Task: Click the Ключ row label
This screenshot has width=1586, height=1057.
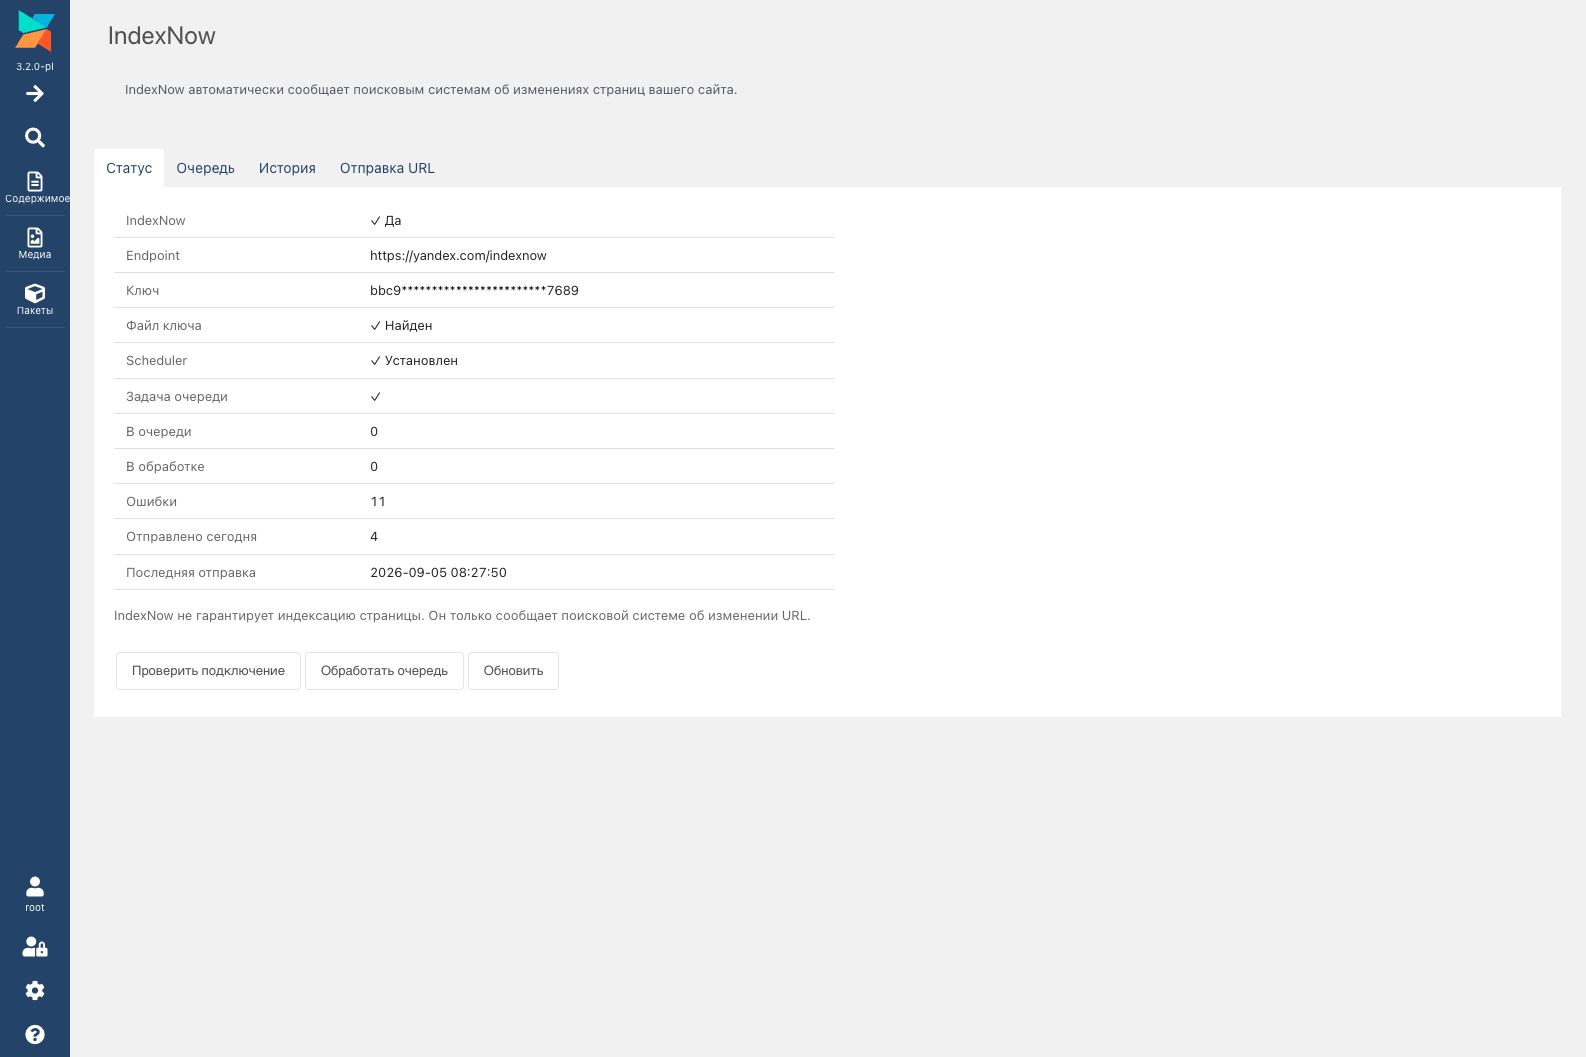Action: [x=143, y=291]
